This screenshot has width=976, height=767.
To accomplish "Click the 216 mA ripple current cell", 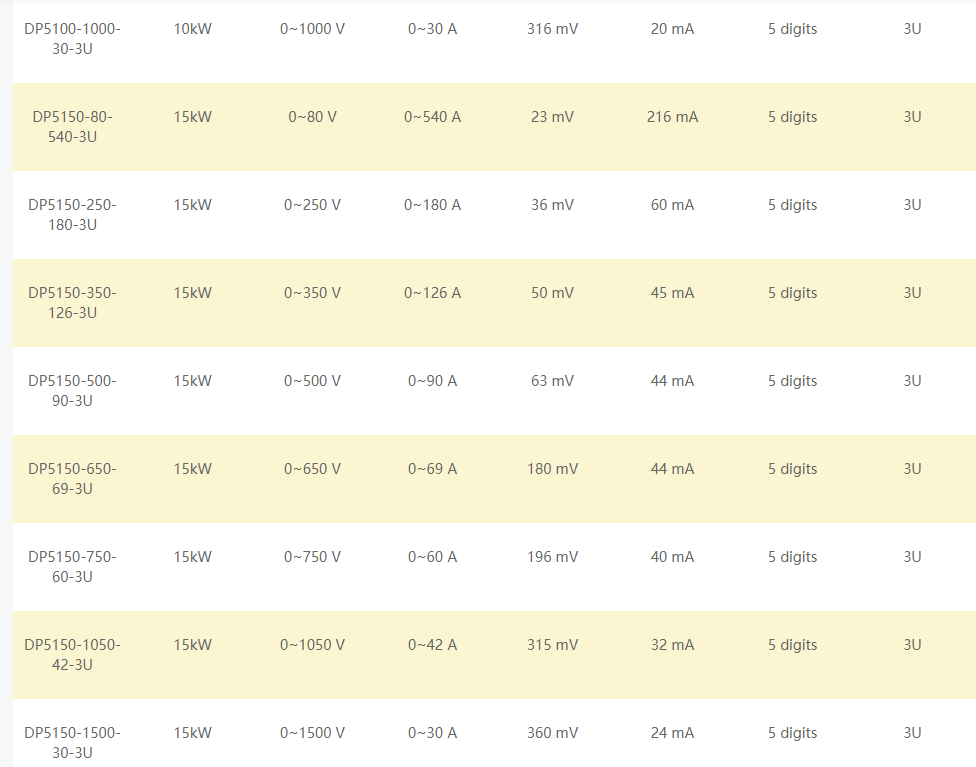I will pos(672,117).
